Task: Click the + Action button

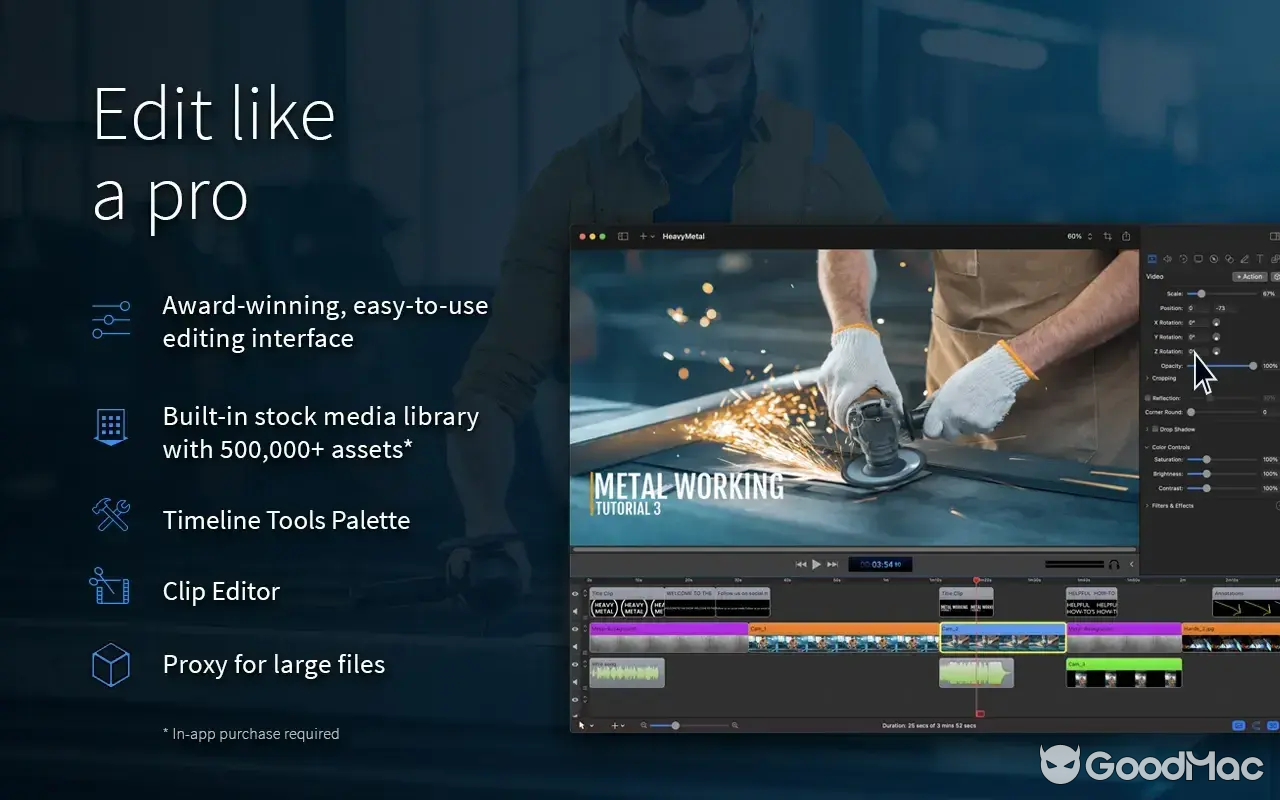Action: click(x=1250, y=276)
